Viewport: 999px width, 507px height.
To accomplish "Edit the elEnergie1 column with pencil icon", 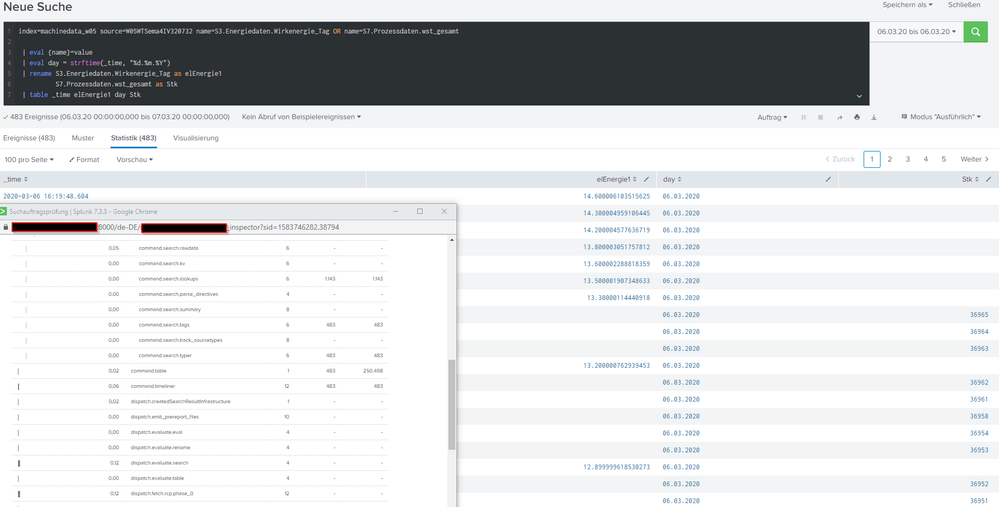I will [x=647, y=179].
